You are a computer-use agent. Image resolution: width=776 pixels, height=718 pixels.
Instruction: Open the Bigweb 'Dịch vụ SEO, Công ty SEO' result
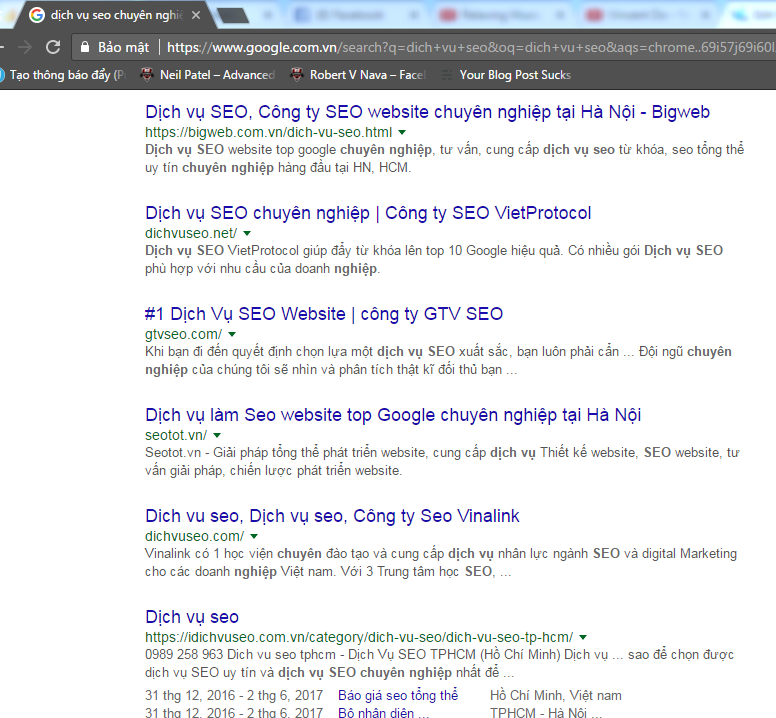tap(427, 112)
